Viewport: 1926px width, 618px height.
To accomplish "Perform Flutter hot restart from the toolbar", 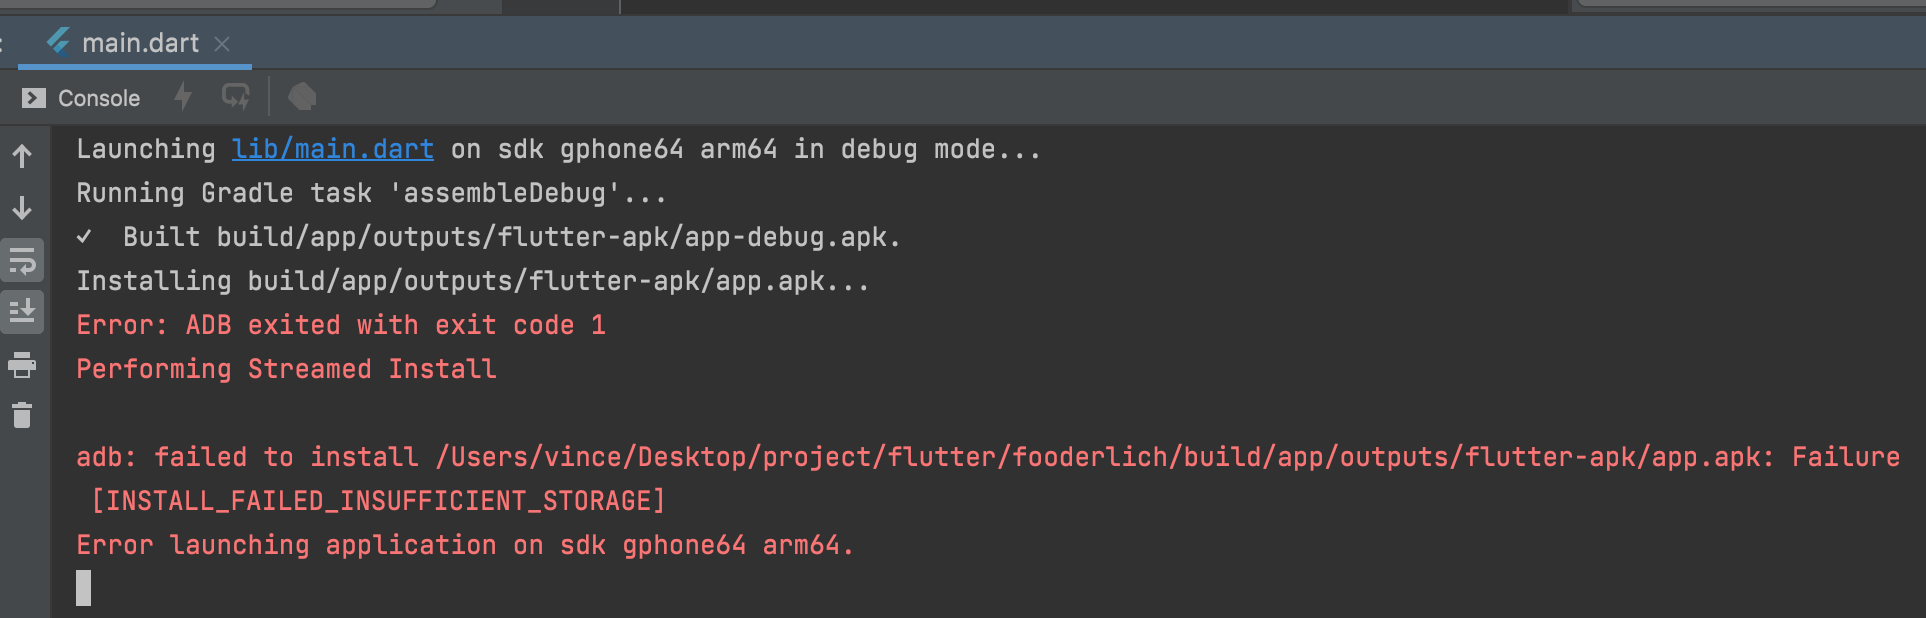I will point(236,96).
